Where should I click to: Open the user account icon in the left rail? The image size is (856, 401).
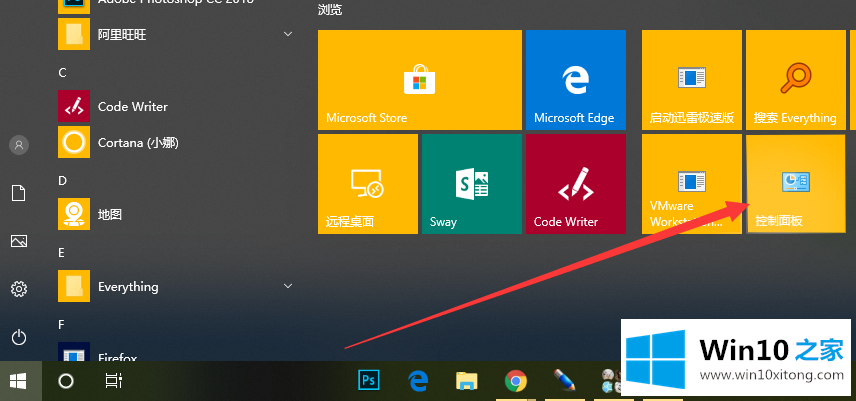click(19, 145)
